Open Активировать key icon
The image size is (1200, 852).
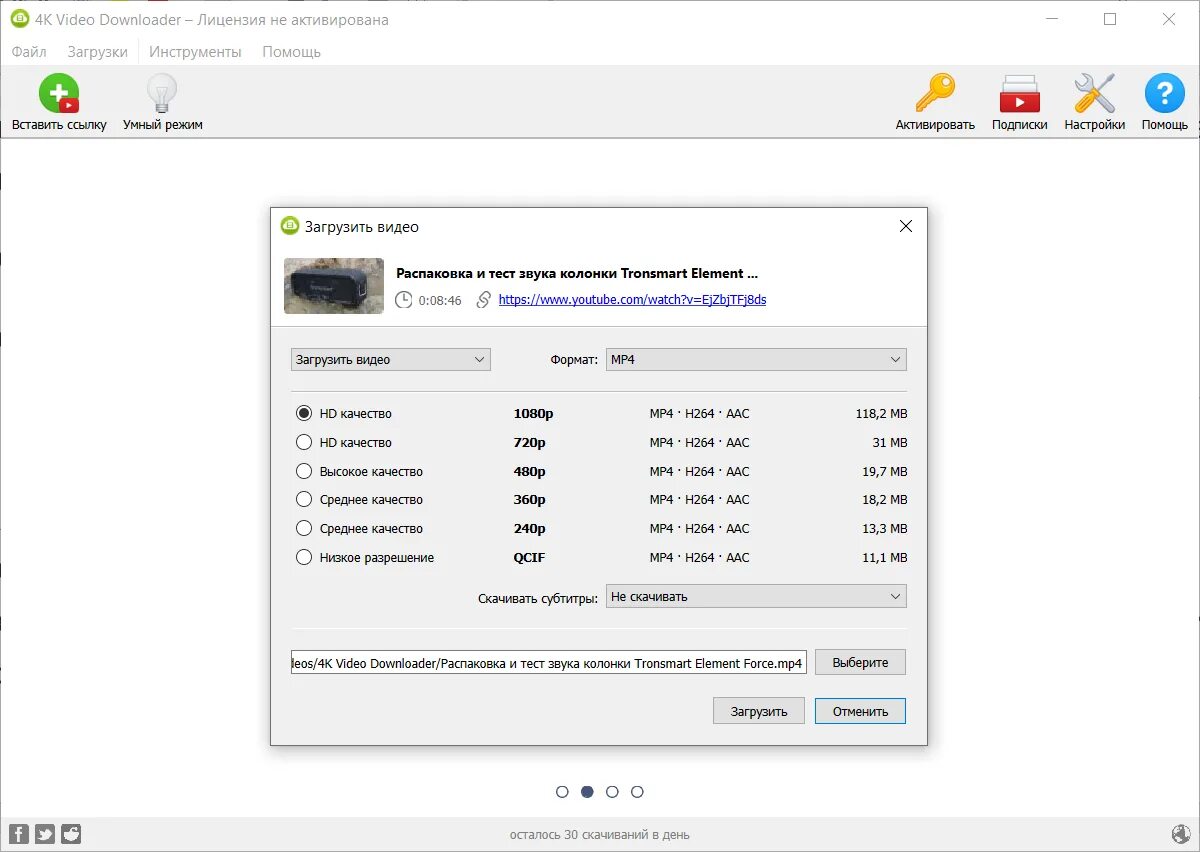click(x=935, y=93)
